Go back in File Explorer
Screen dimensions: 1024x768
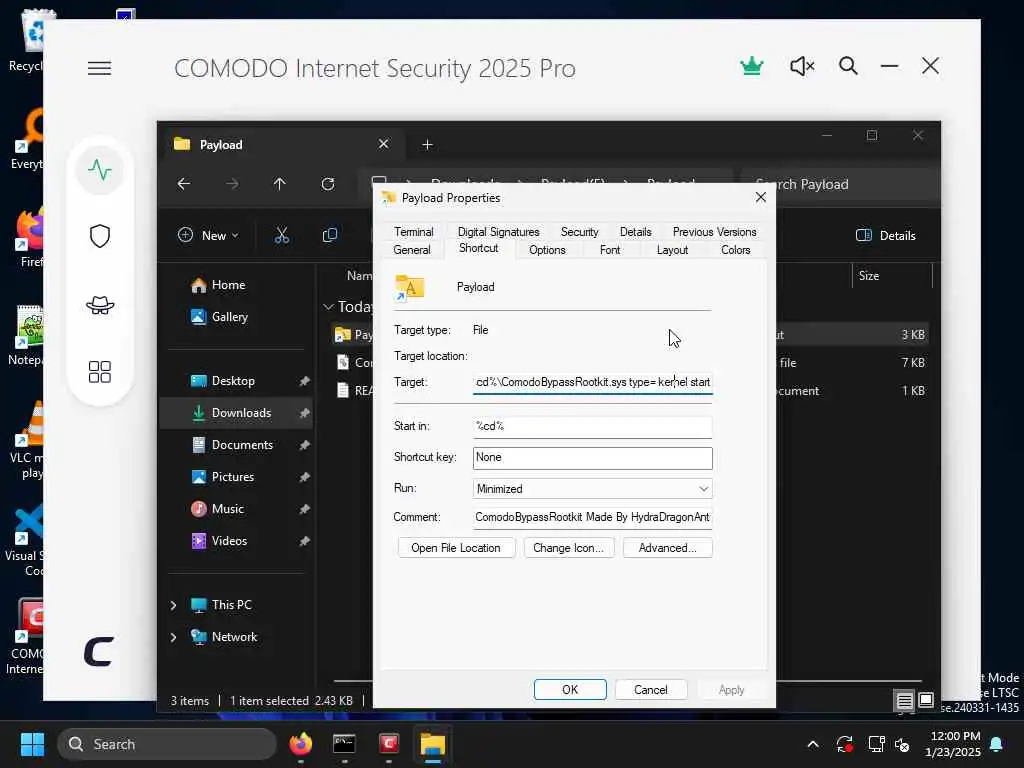tap(184, 184)
